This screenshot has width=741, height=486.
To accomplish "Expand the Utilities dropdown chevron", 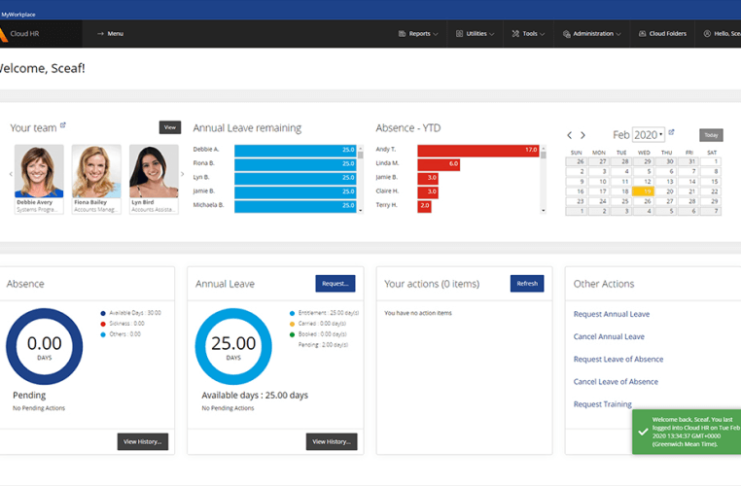I will click(x=492, y=34).
